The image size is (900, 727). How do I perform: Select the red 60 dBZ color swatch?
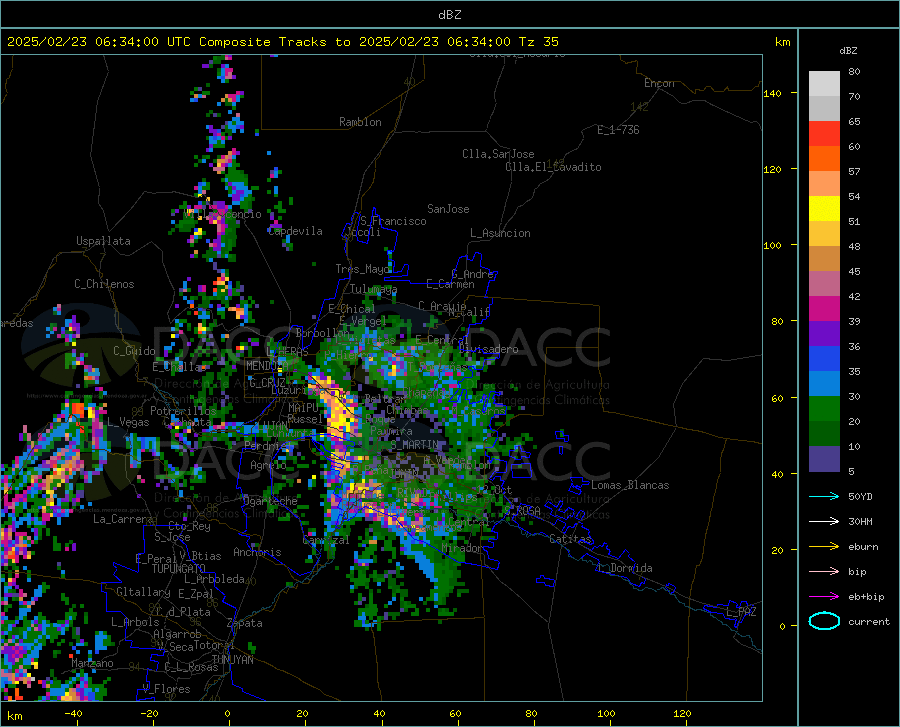824,134
